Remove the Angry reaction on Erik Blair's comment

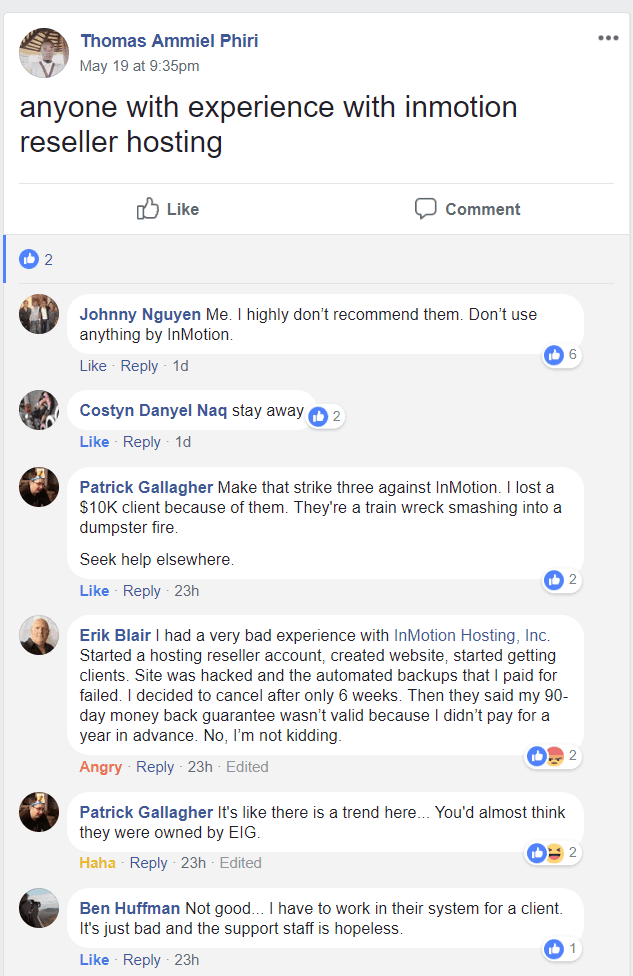tap(100, 767)
